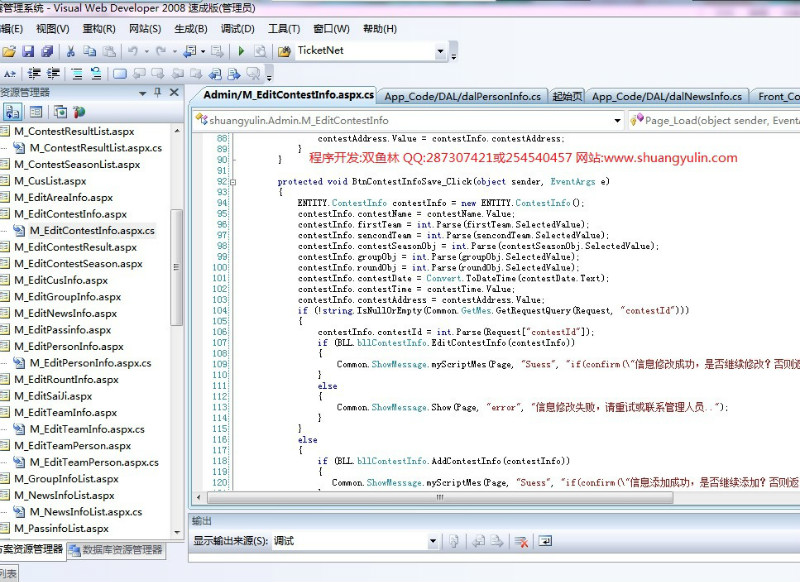The width and height of the screenshot is (800, 582).
Task: Expand the class selector shuangyulin.Admin.M_EditContestInfo
Action: [x=617, y=121]
